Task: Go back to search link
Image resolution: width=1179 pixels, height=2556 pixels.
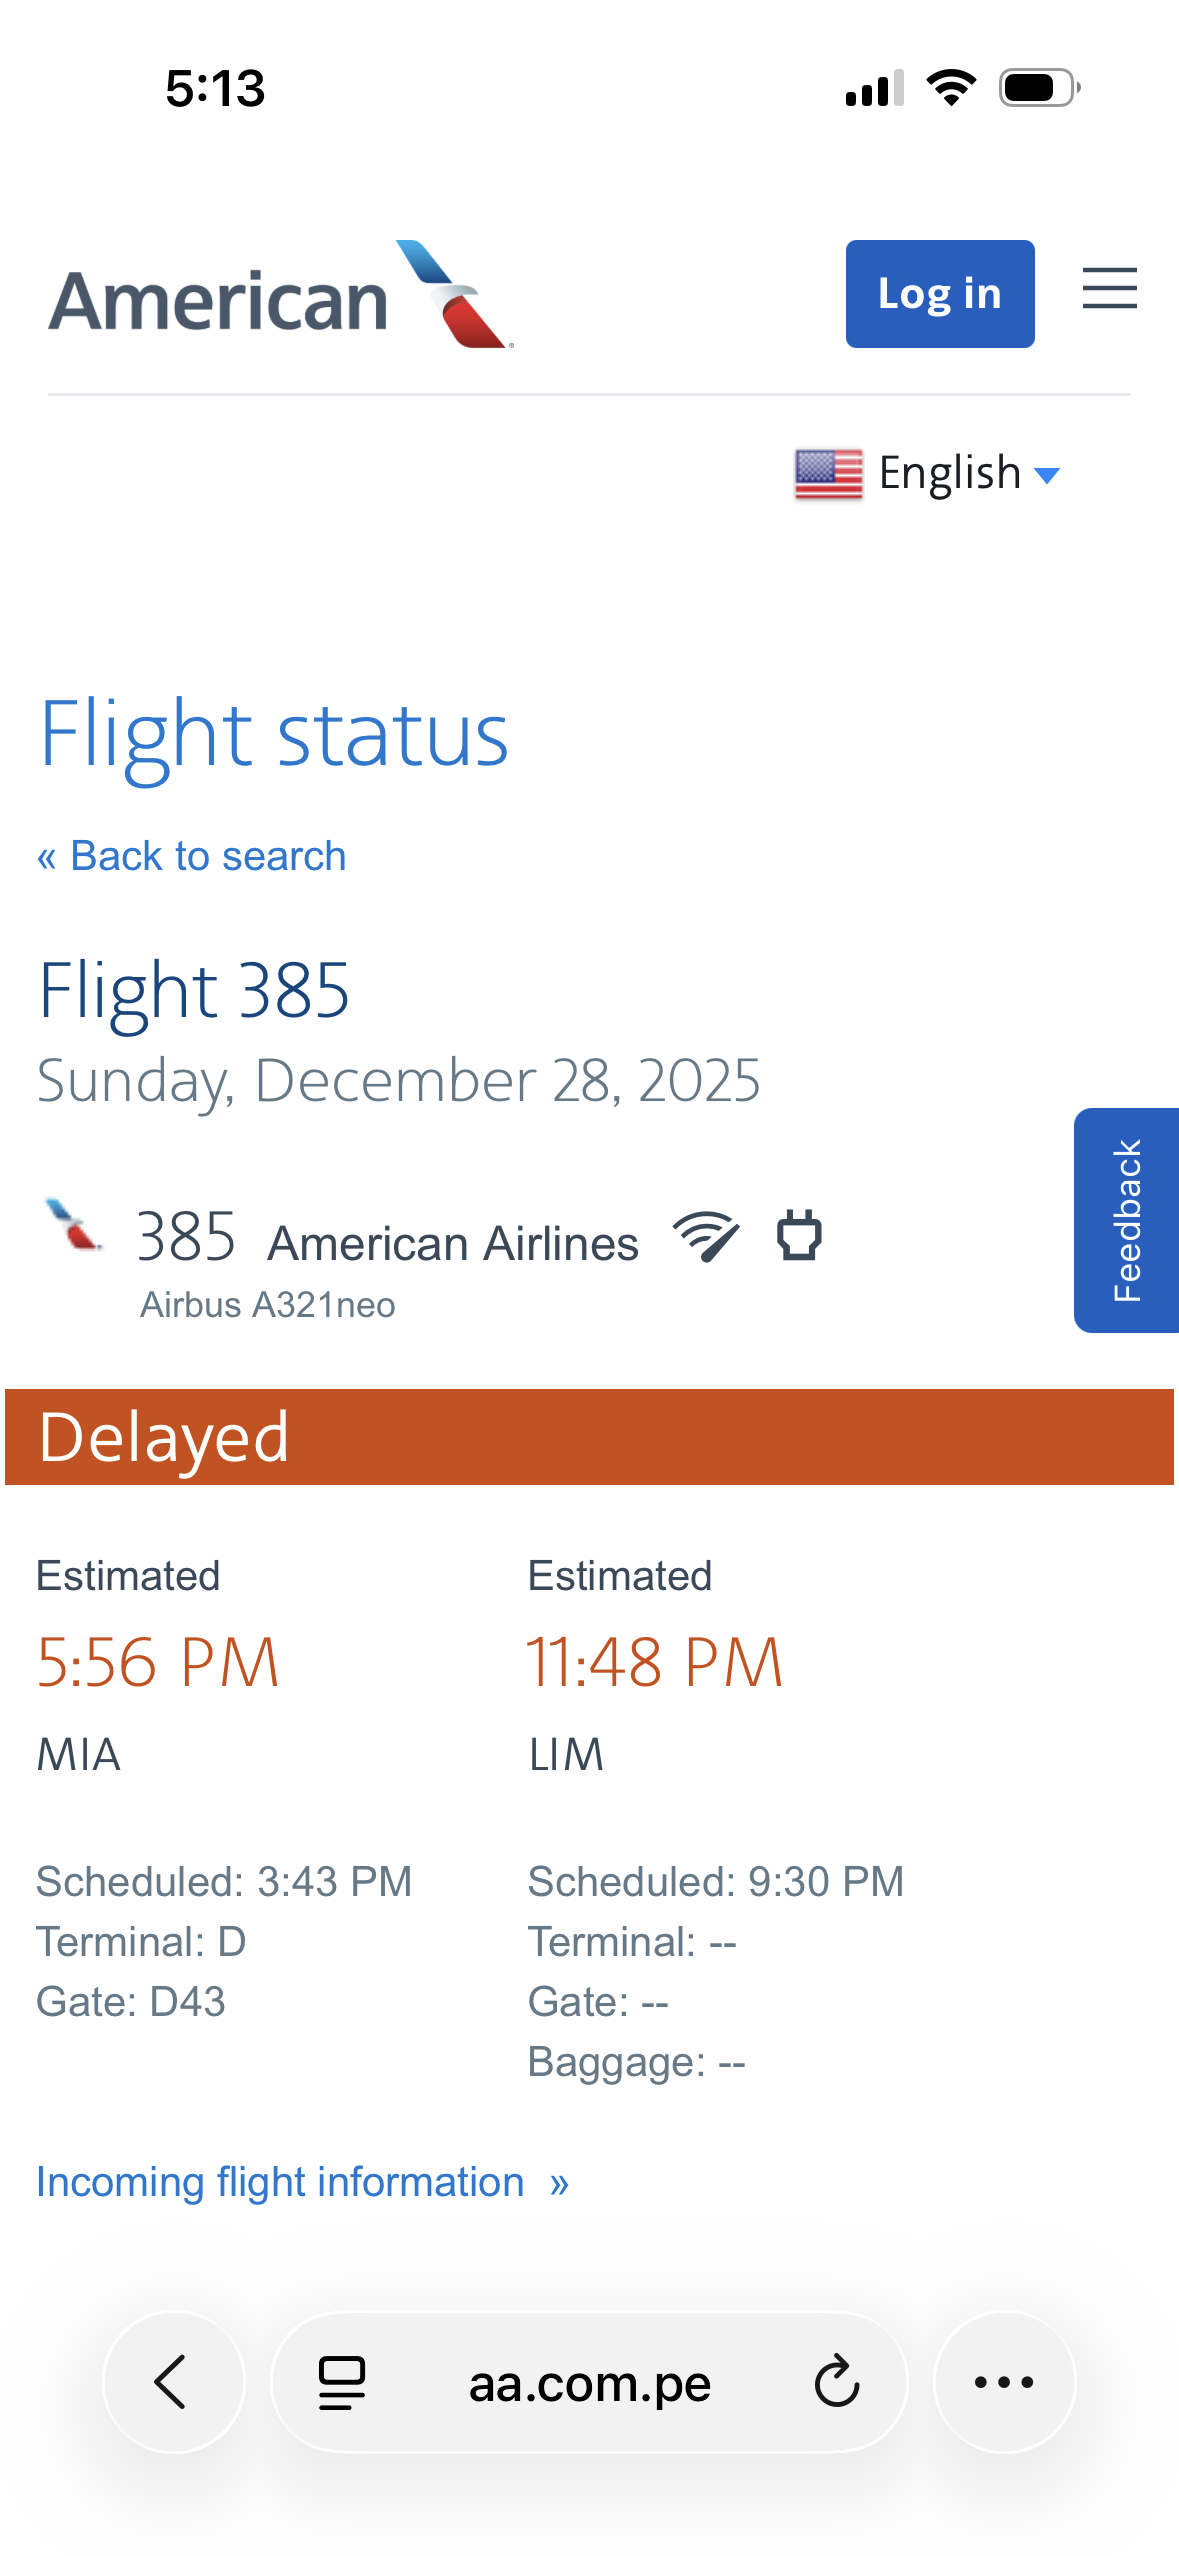Action: pos(192,857)
